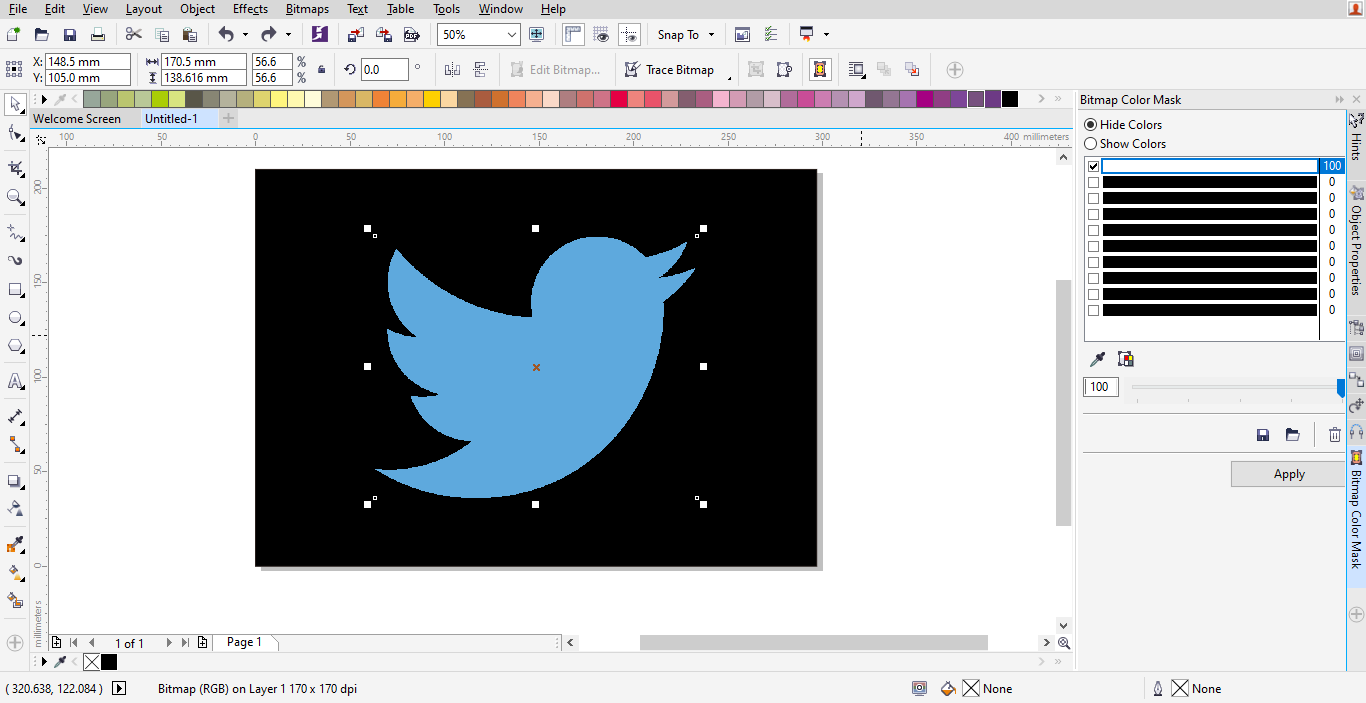Select the Zoom tool

(15, 197)
